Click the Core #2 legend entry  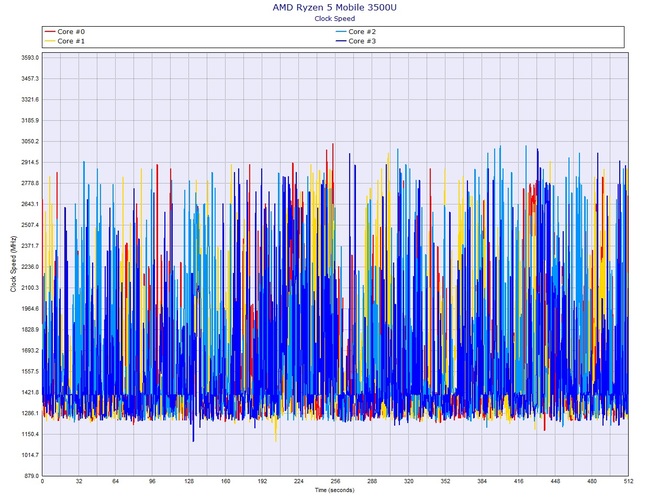coord(356,32)
